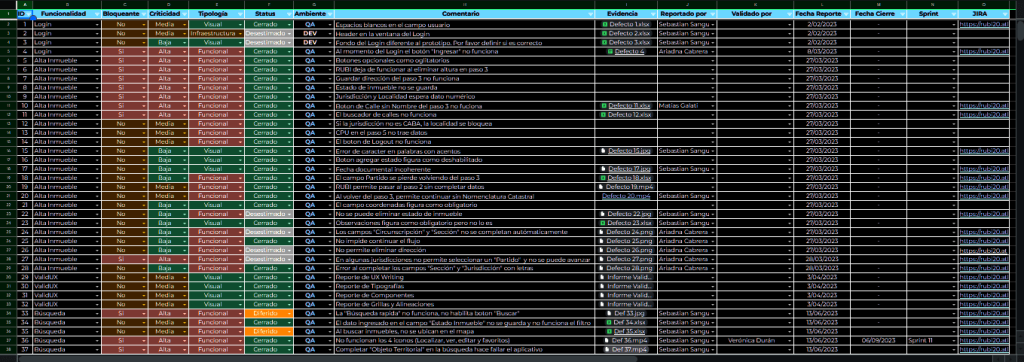Open the filter icon on Fecha Cierre header
The width and height of the screenshot is (1024, 362).
(x=902, y=14)
